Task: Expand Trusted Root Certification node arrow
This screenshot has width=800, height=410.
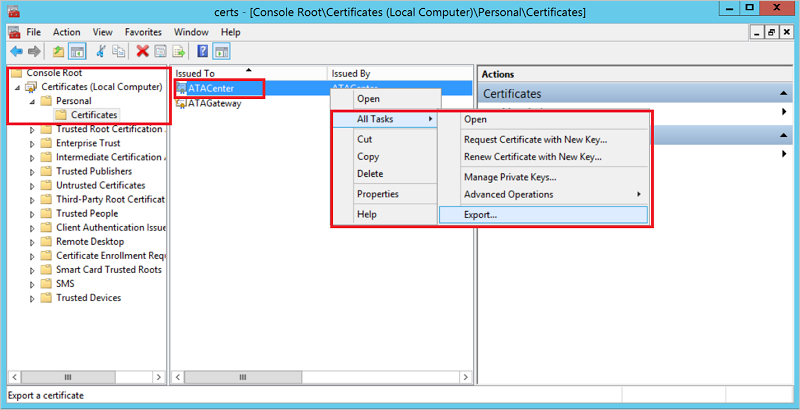Action: tap(32, 130)
